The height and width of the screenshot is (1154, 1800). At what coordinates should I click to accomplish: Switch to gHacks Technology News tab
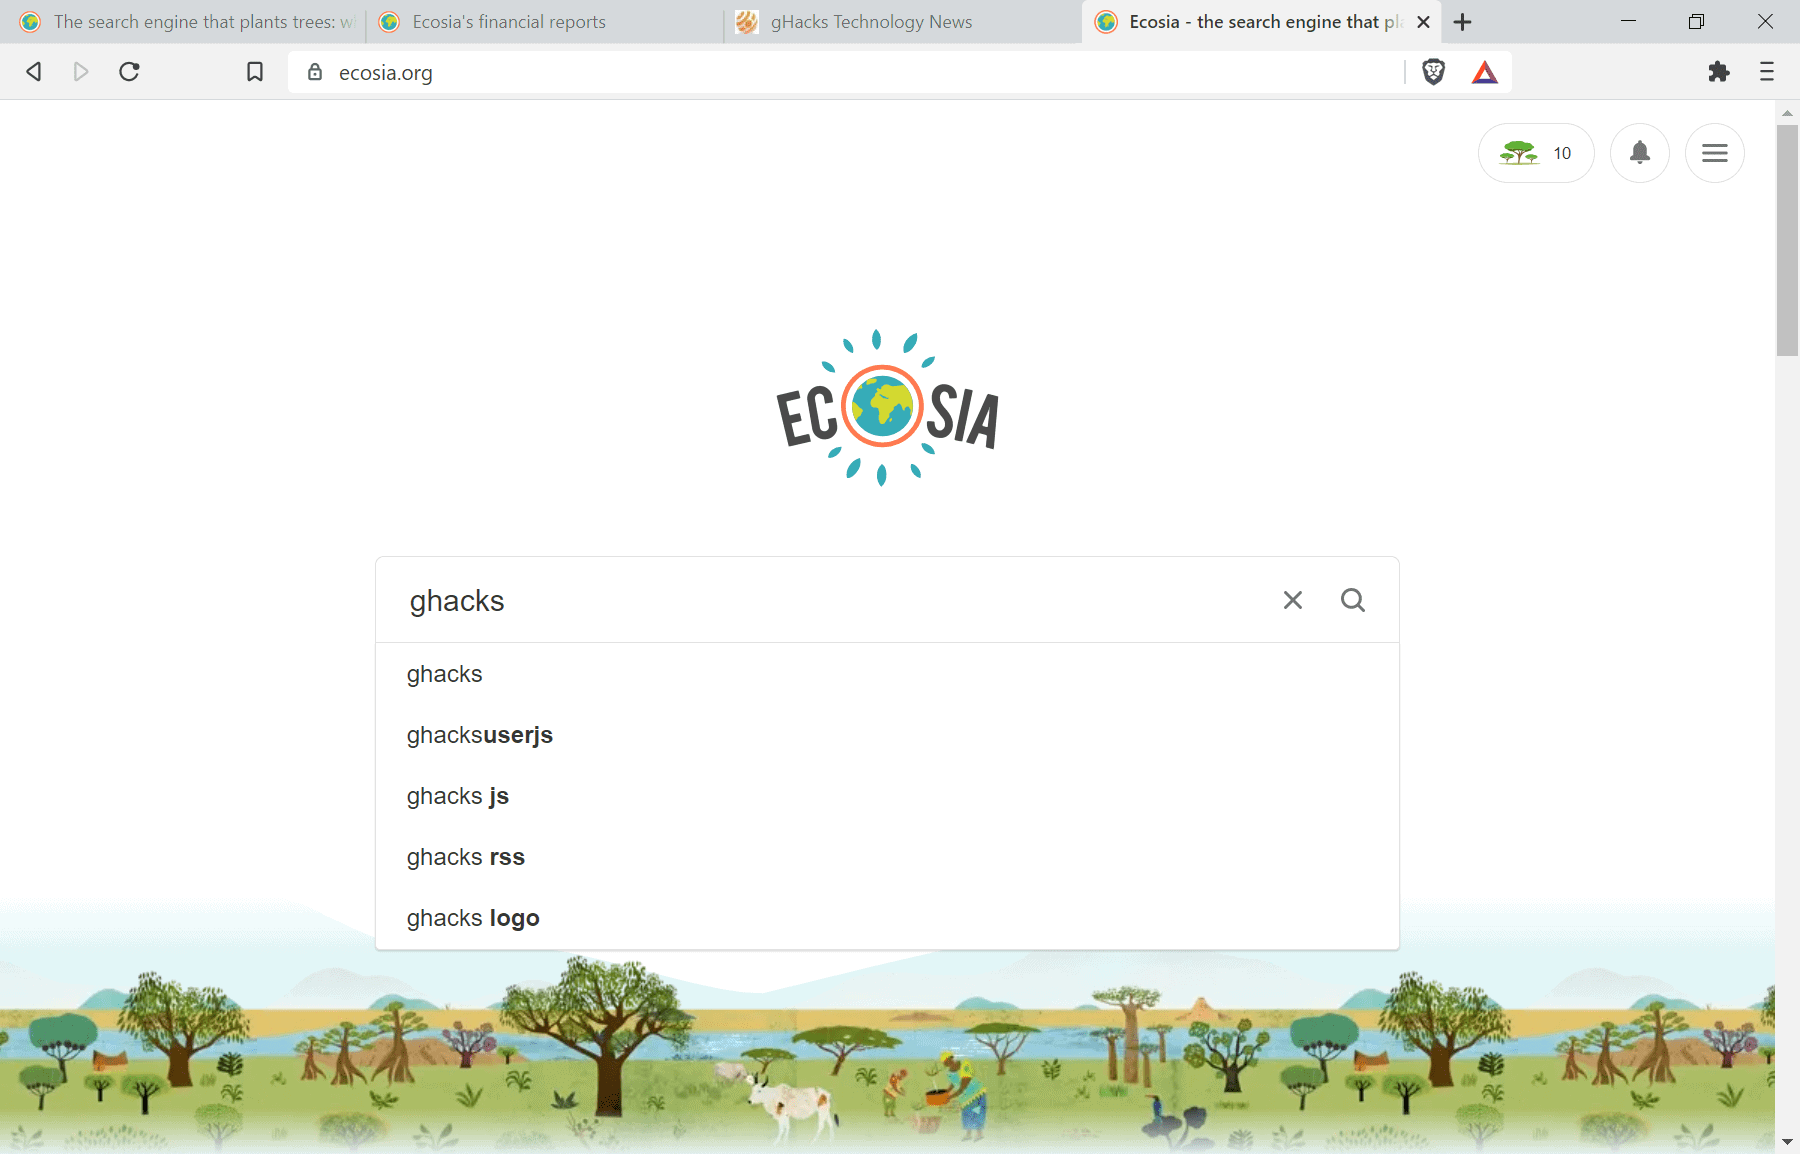point(903,22)
